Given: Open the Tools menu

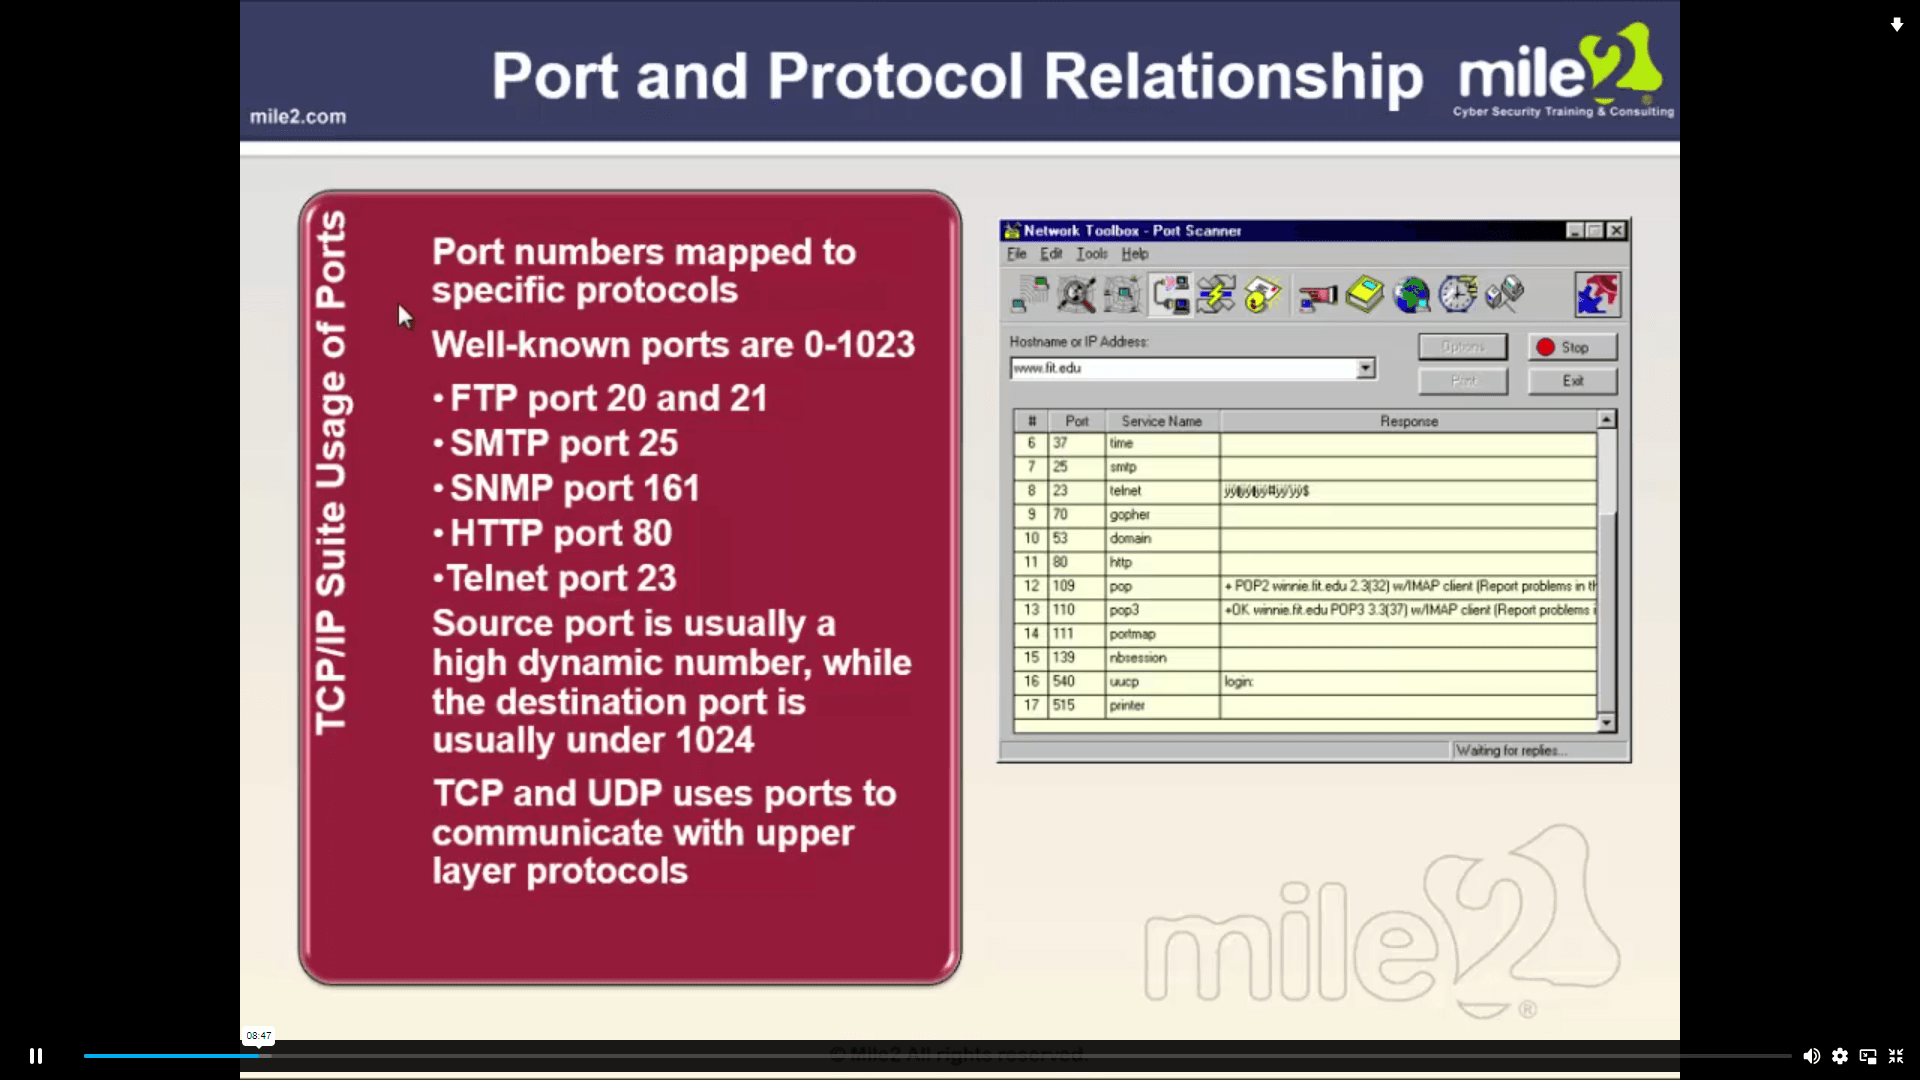Looking at the screenshot, I should click(x=1091, y=254).
